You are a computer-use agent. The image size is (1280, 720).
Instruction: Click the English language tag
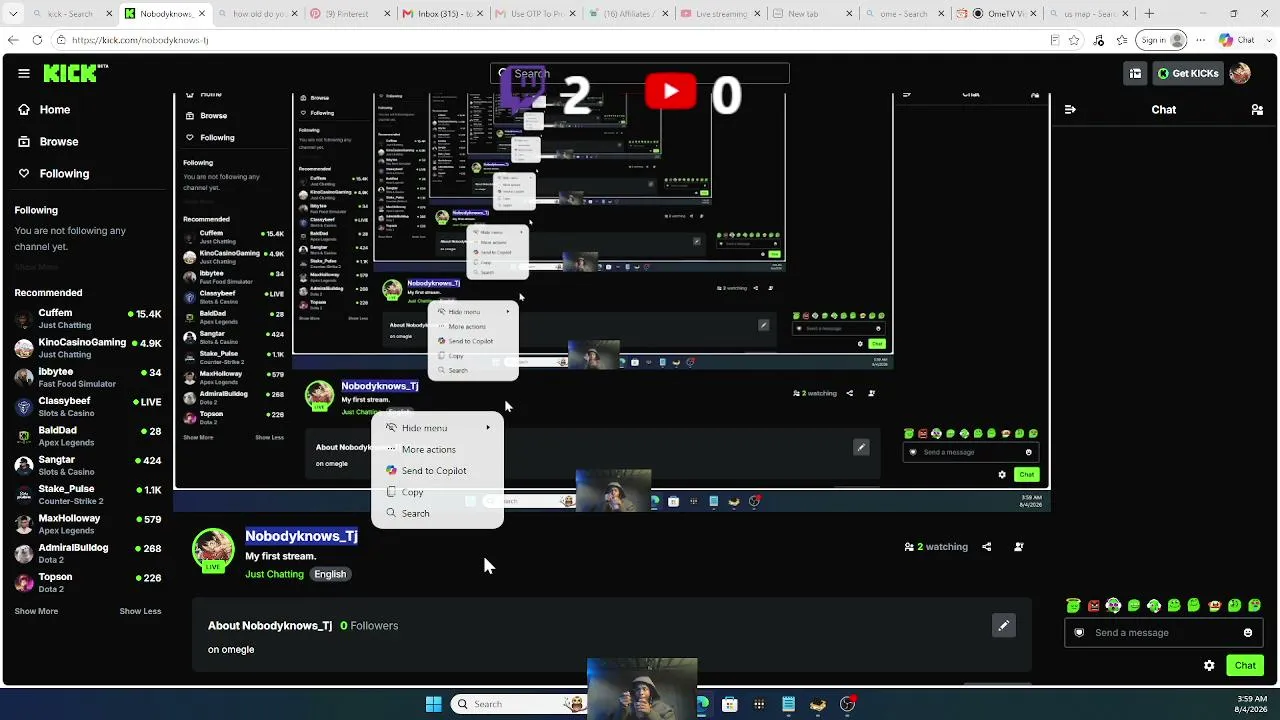click(x=330, y=575)
